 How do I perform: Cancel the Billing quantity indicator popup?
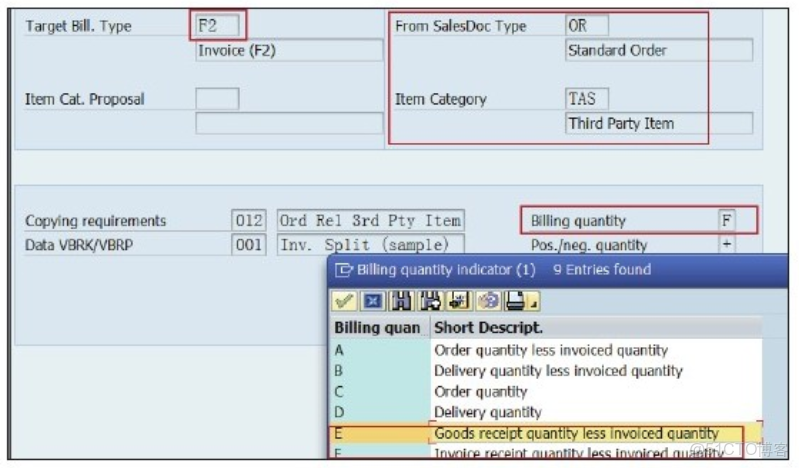(372, 301)
